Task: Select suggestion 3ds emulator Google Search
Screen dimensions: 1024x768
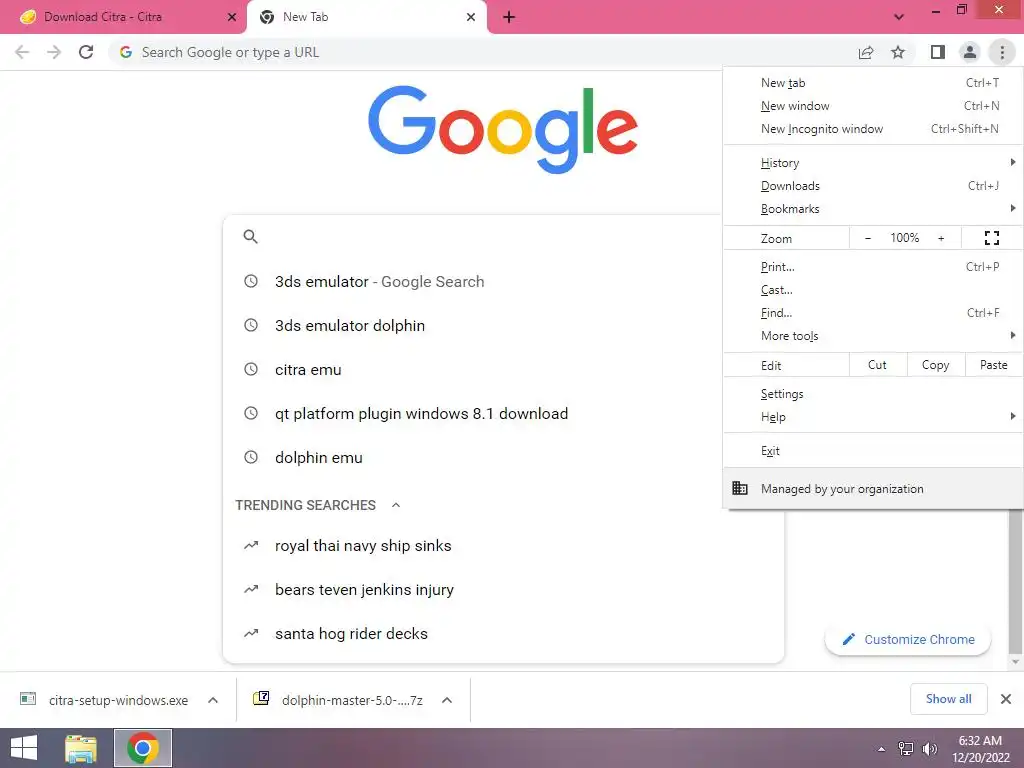Action: [x=503, y=281]
